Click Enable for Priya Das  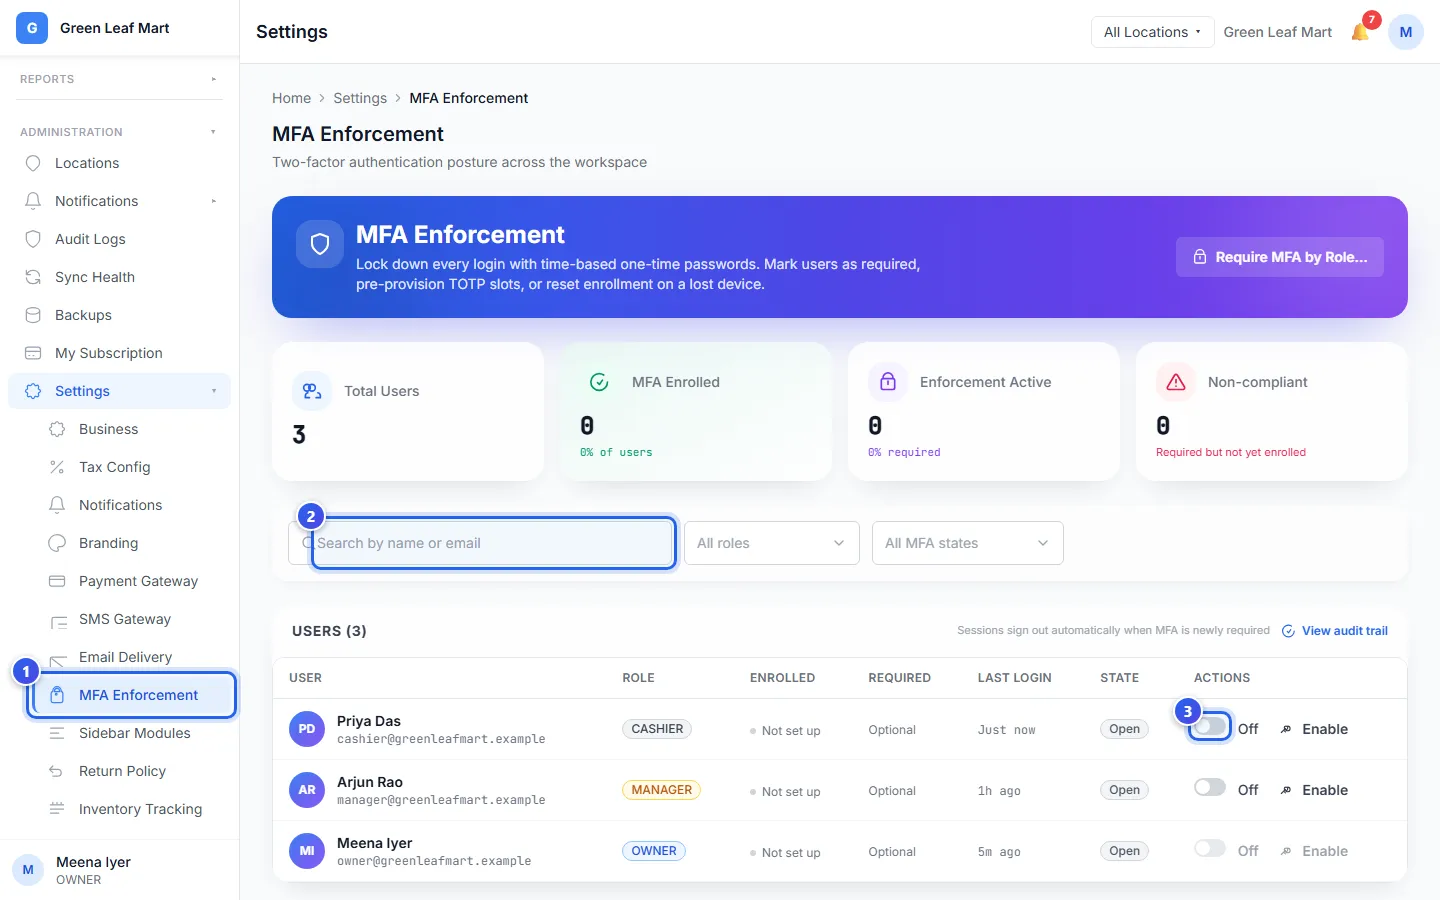1314,729
